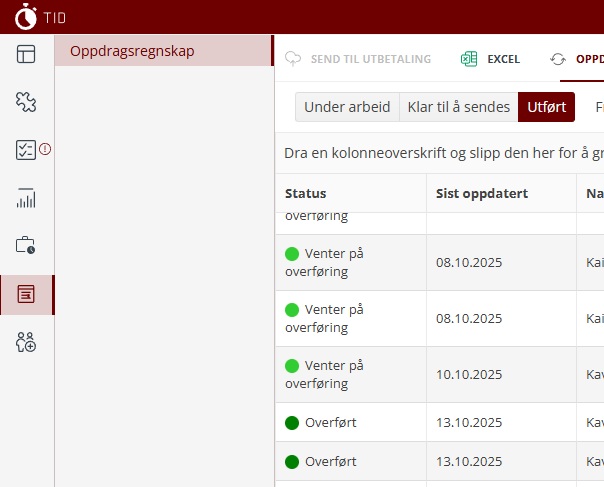This screenshot has height=487, width=604.
Task: Open the bar chart reports icon
Action: (26, 198)
